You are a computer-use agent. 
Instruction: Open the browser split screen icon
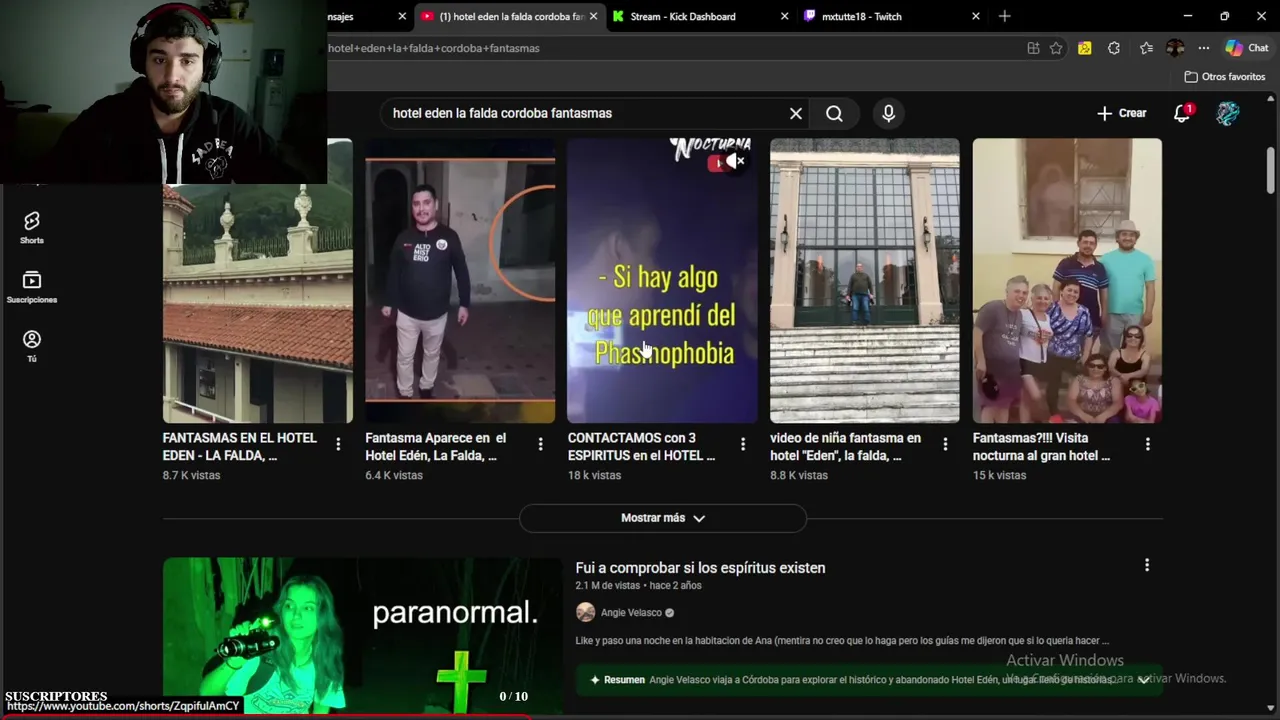pyautogui.click(x=1033, y=48)
